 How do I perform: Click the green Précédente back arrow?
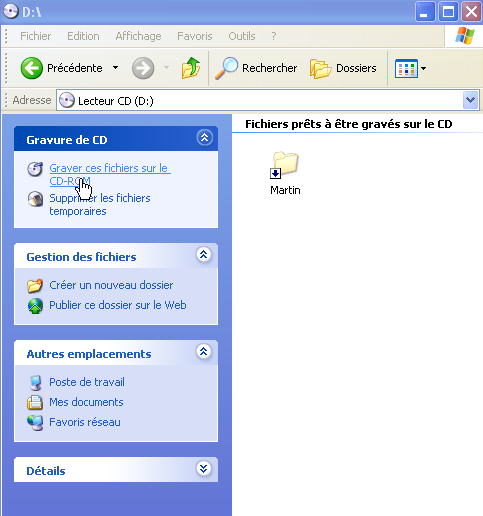pyautogui.click(x=32, y=68)
